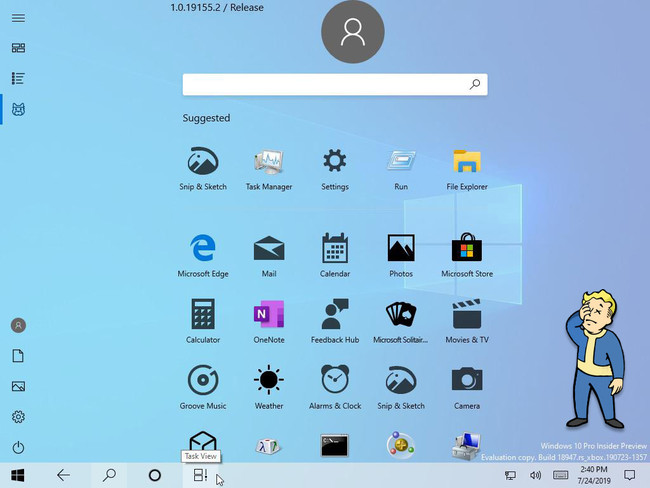This screenshot has width=650, height=488.
Task: Open Movies & TV
Action: point(467,321)
